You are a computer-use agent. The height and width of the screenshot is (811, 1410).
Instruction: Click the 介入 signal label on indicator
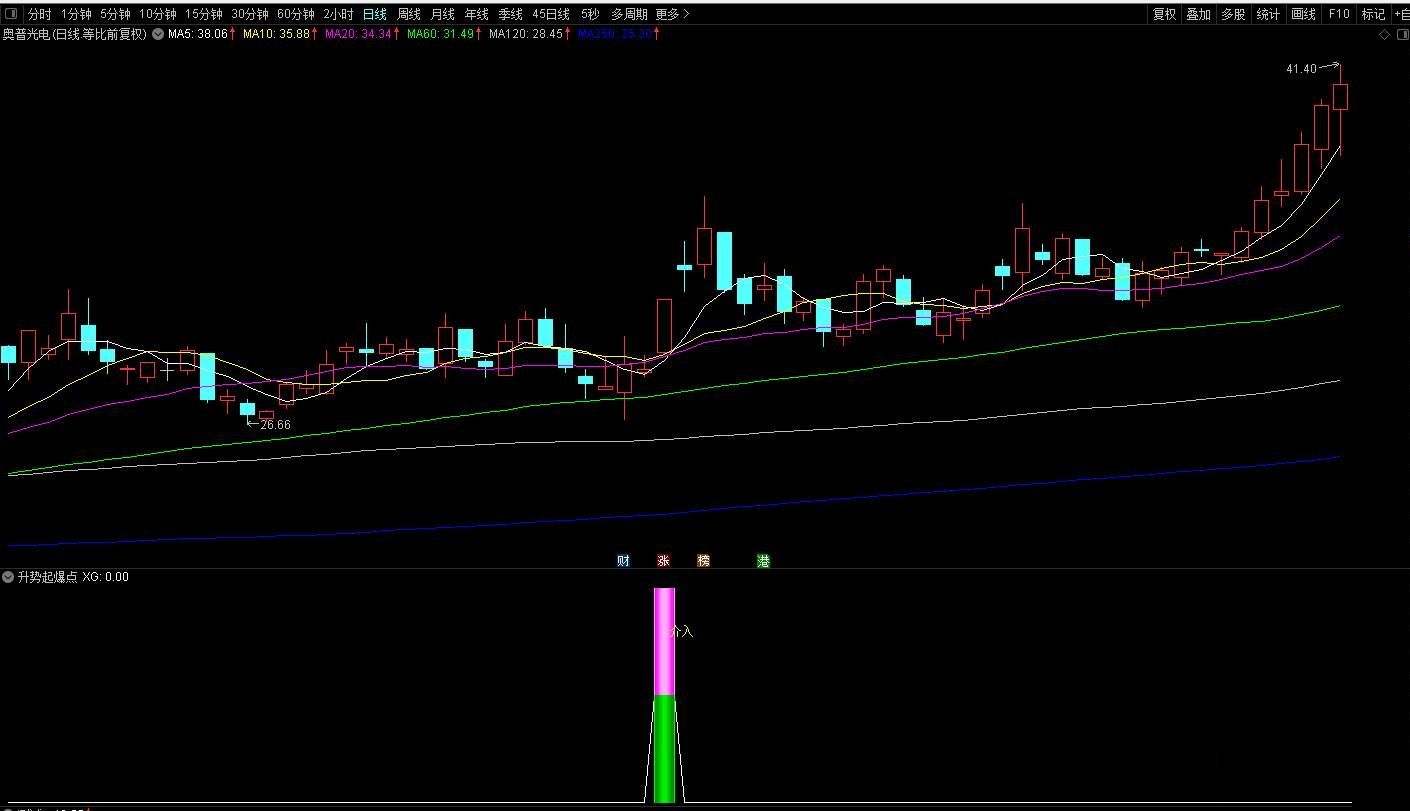pyautogui.click(x=682, y=632)
